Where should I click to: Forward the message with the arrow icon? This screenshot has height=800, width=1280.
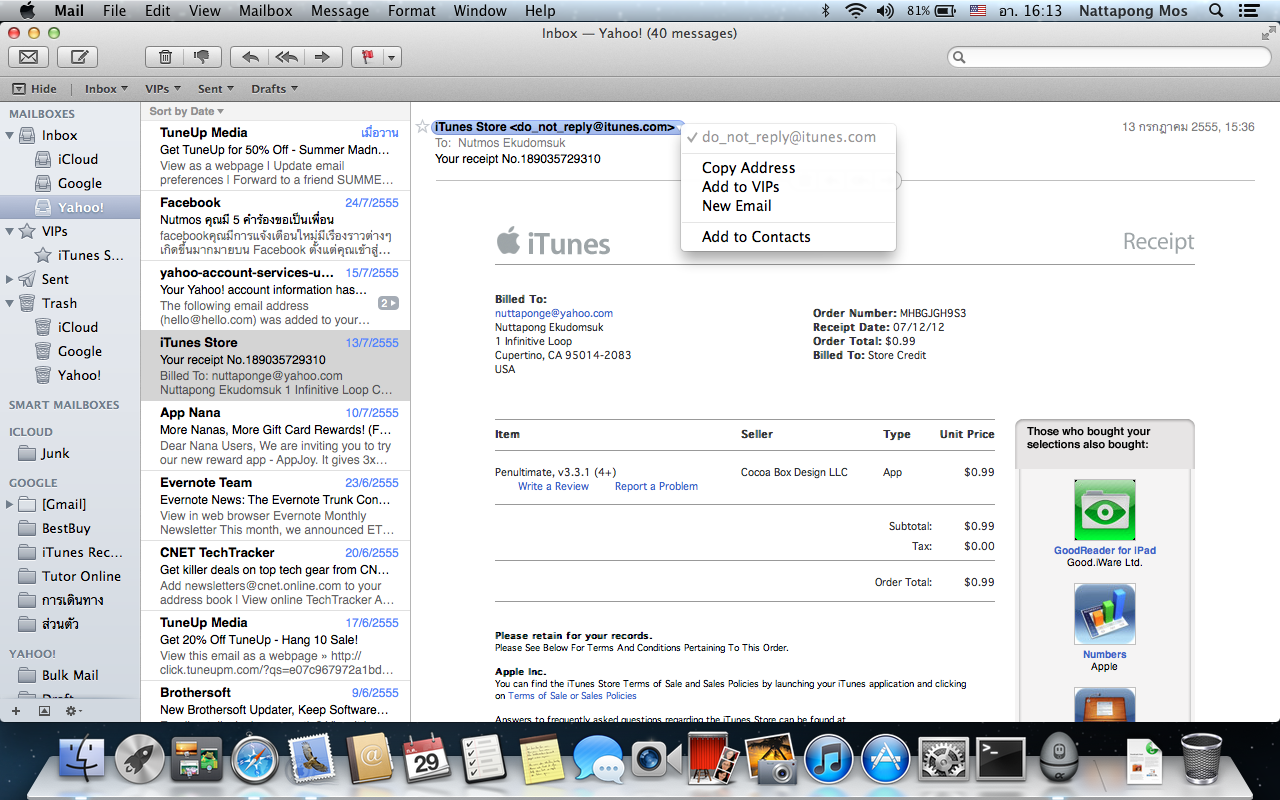click(x=323, y=57)
